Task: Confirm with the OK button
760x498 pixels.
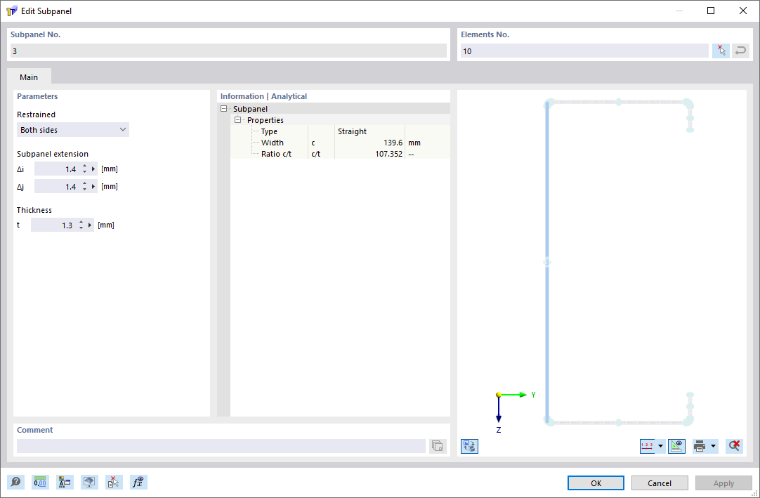Action: click(596, 483)
